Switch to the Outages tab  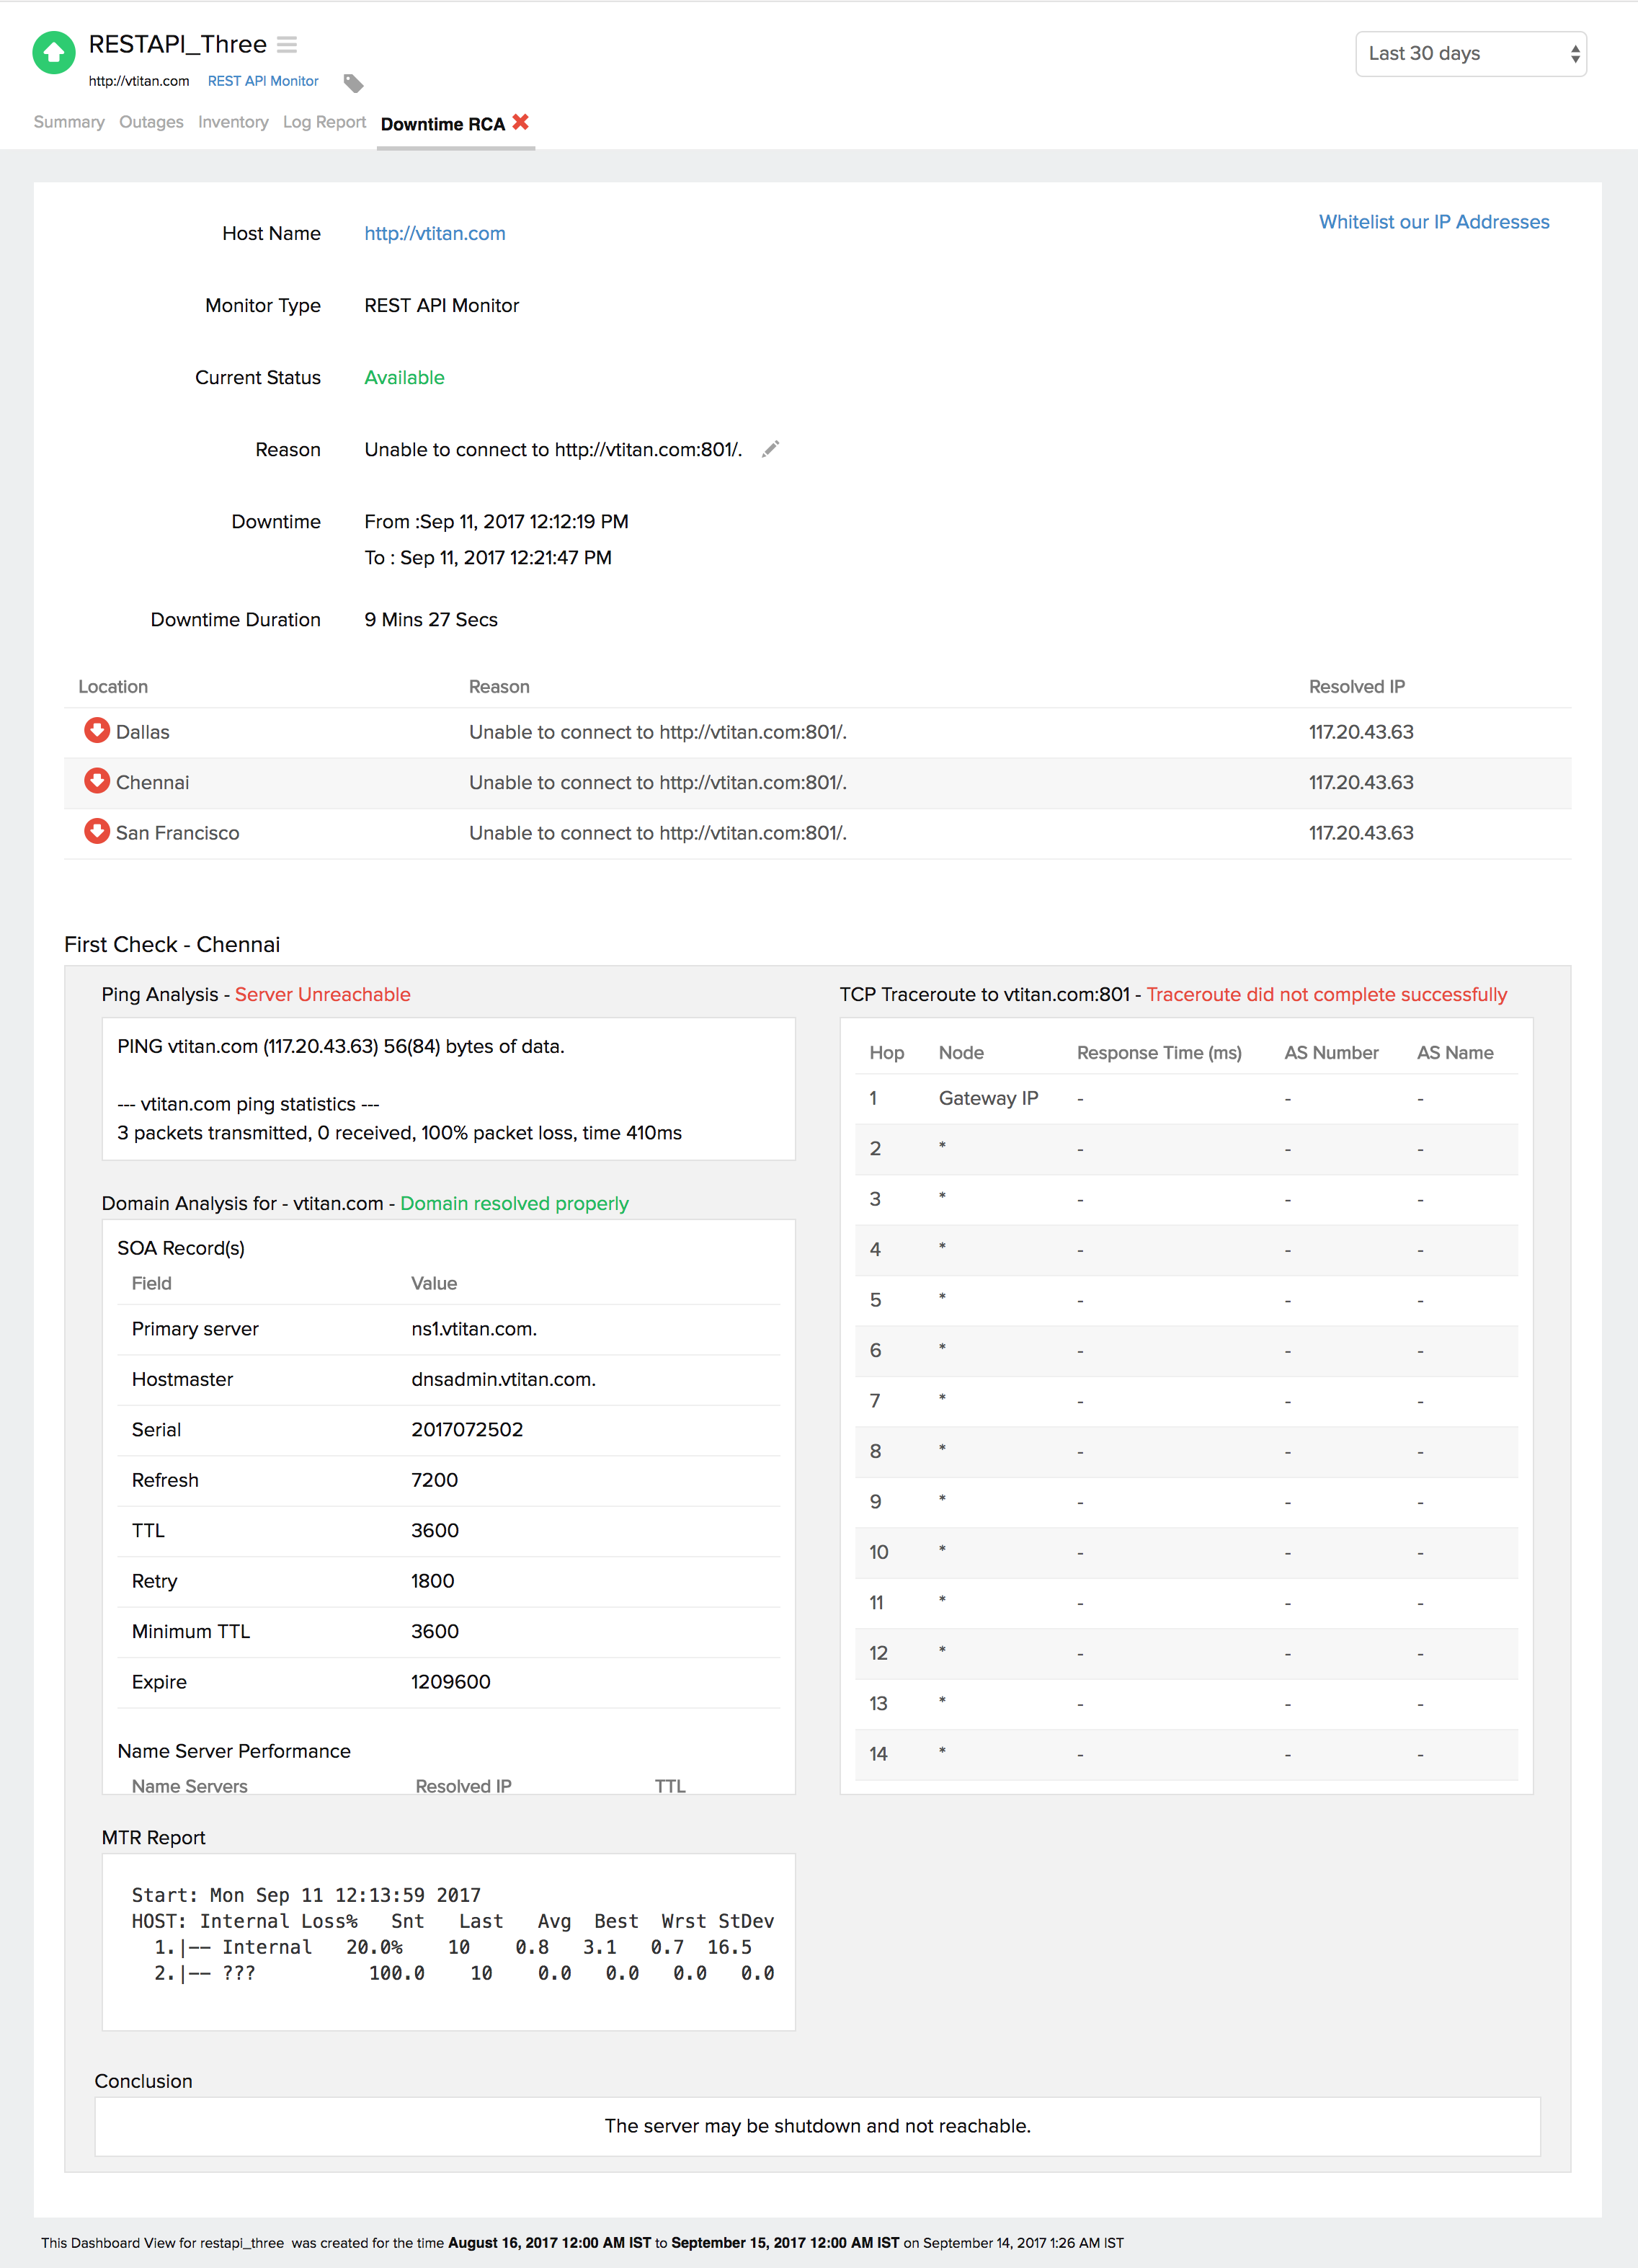click(x=151, y=122)
